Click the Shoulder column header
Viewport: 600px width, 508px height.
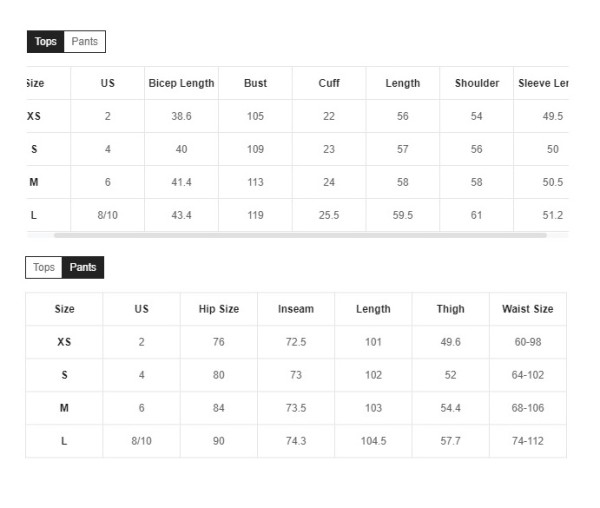476,83
